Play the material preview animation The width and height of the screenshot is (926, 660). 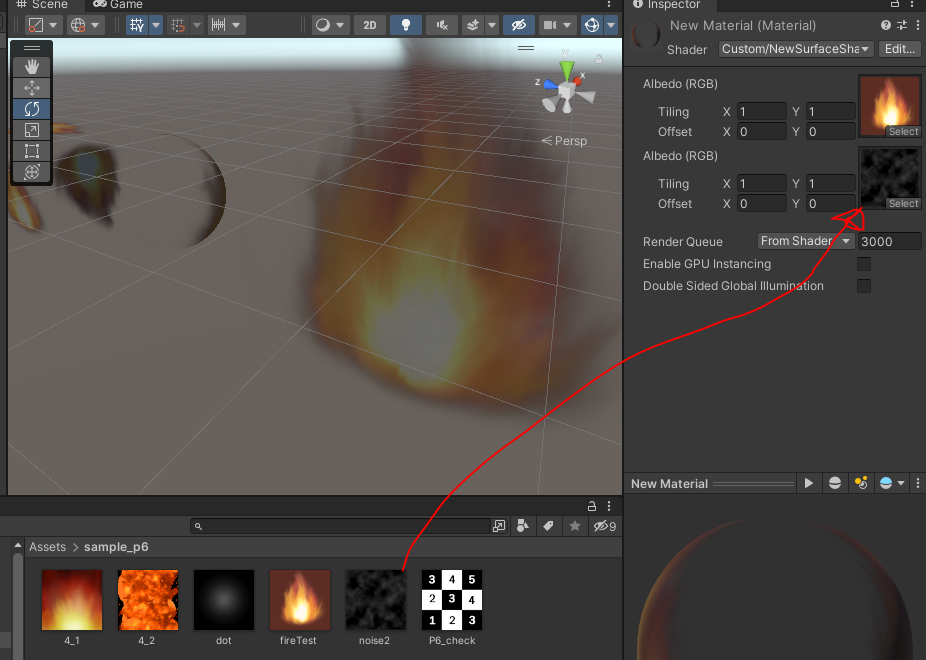click(x=808, y=483)
